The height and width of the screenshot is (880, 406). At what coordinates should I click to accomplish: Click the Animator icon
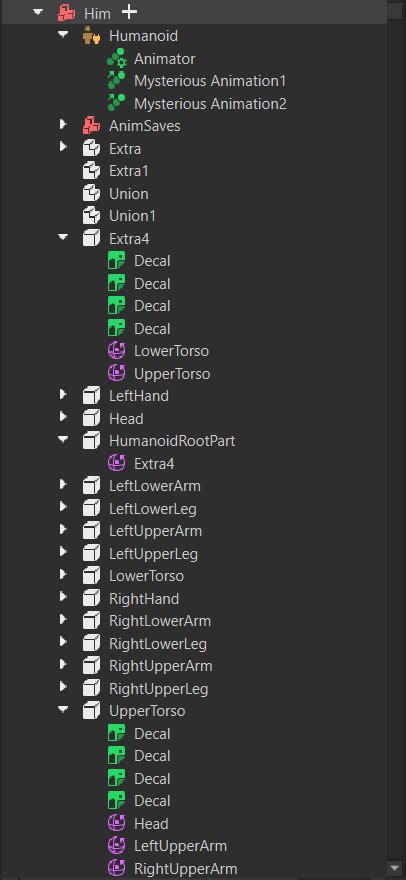click(x=116, y=58)
